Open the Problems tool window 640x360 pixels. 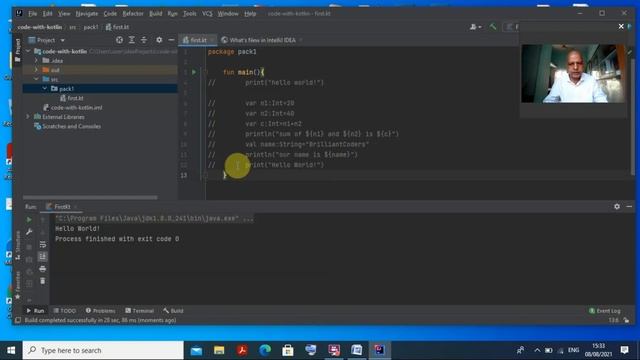100,311
